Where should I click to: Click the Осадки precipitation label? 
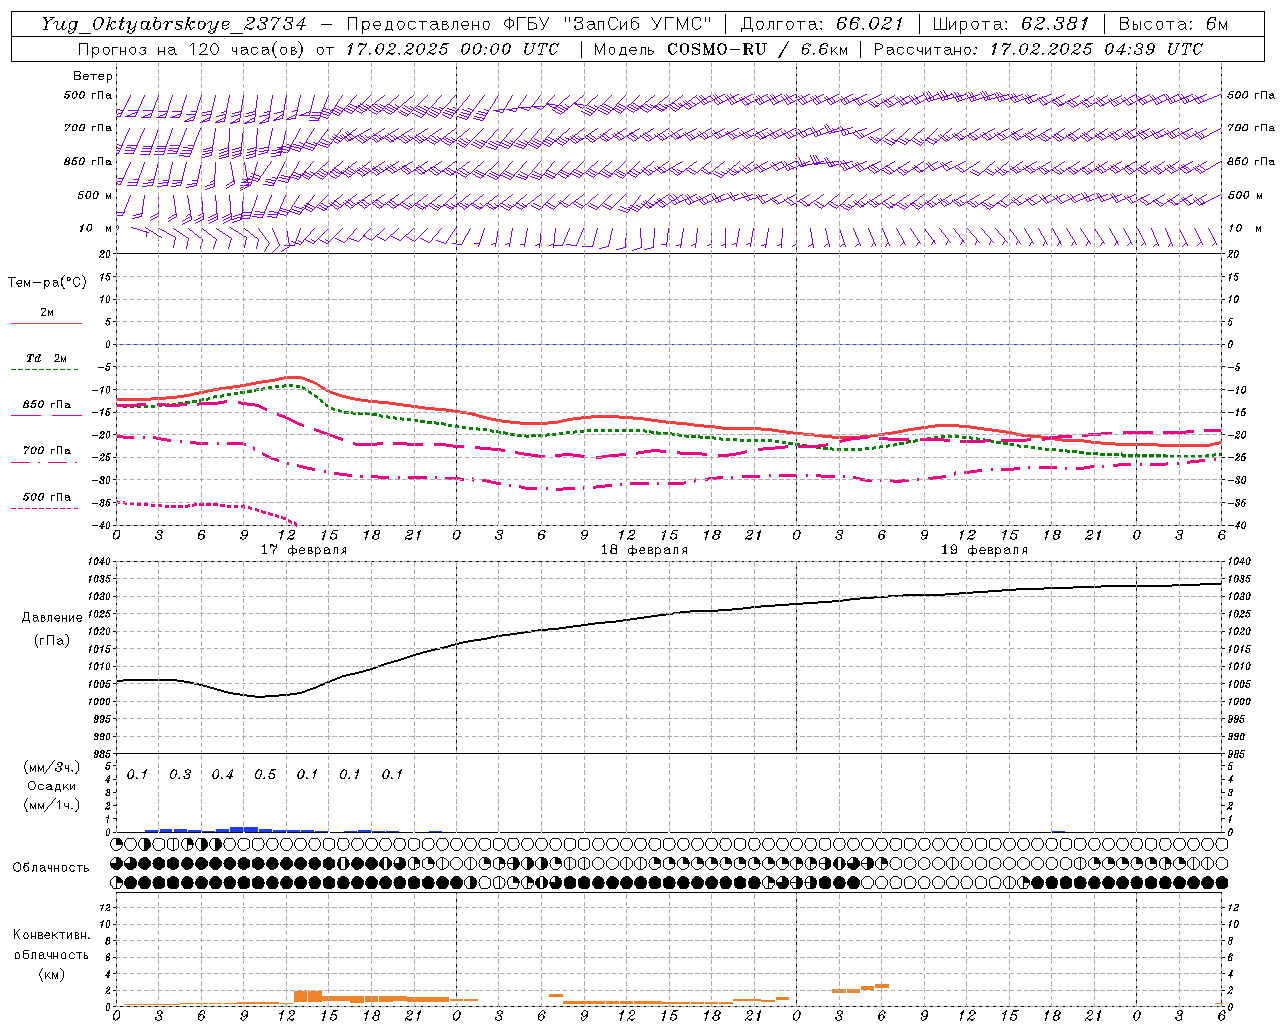(51, 786)
